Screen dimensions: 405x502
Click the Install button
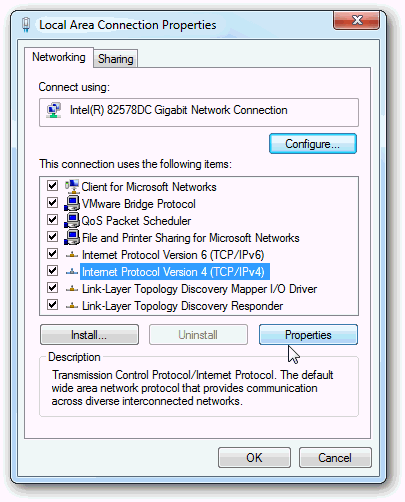[89, 335]
